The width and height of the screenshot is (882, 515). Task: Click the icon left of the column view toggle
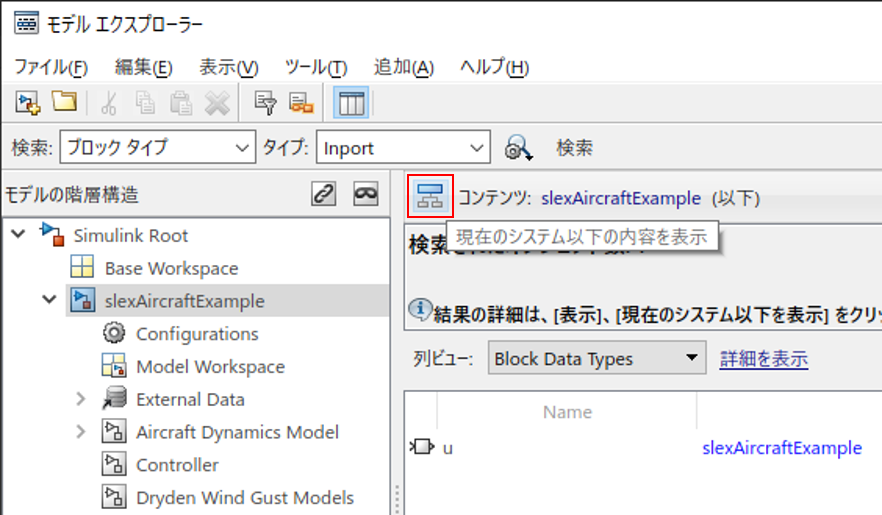tap(301, 103)
